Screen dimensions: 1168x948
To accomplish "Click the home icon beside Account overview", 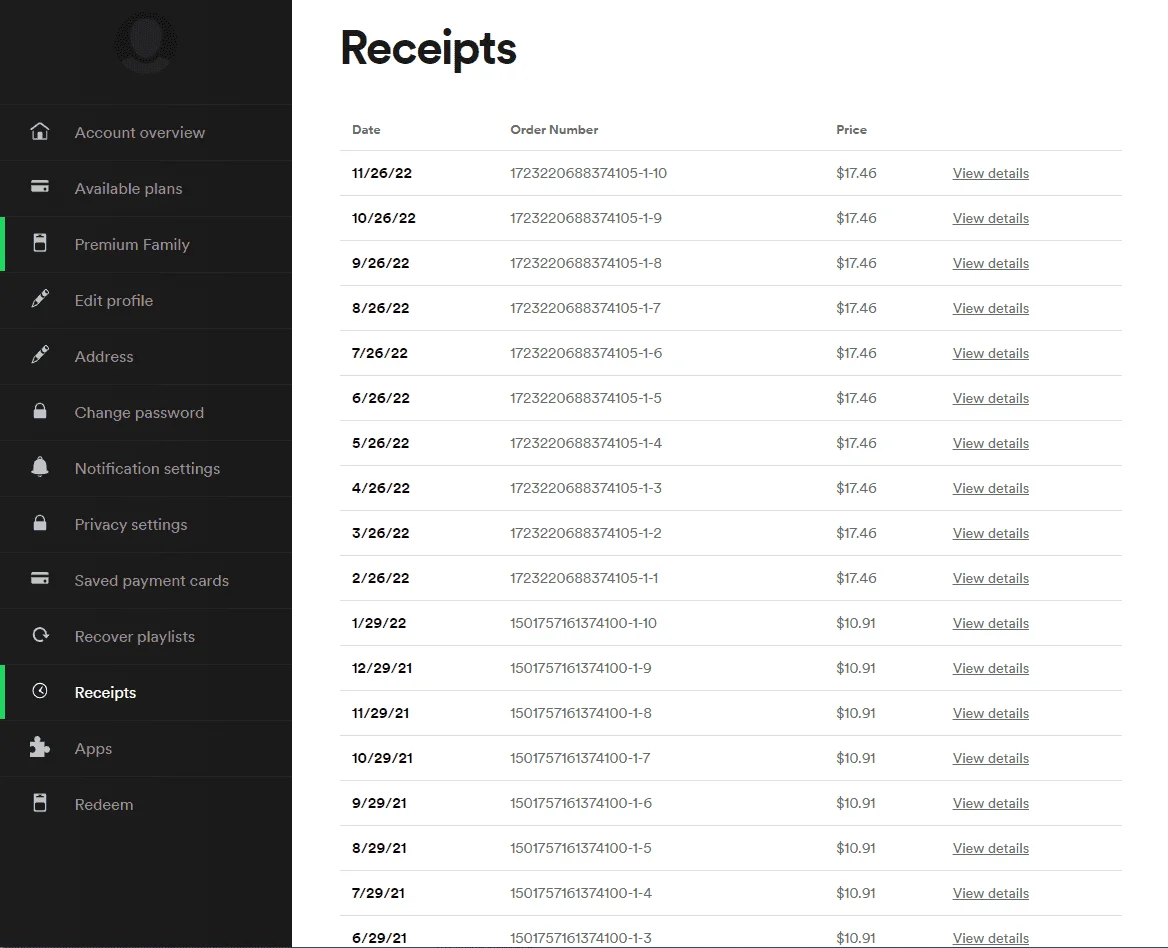I will (39, 132).
